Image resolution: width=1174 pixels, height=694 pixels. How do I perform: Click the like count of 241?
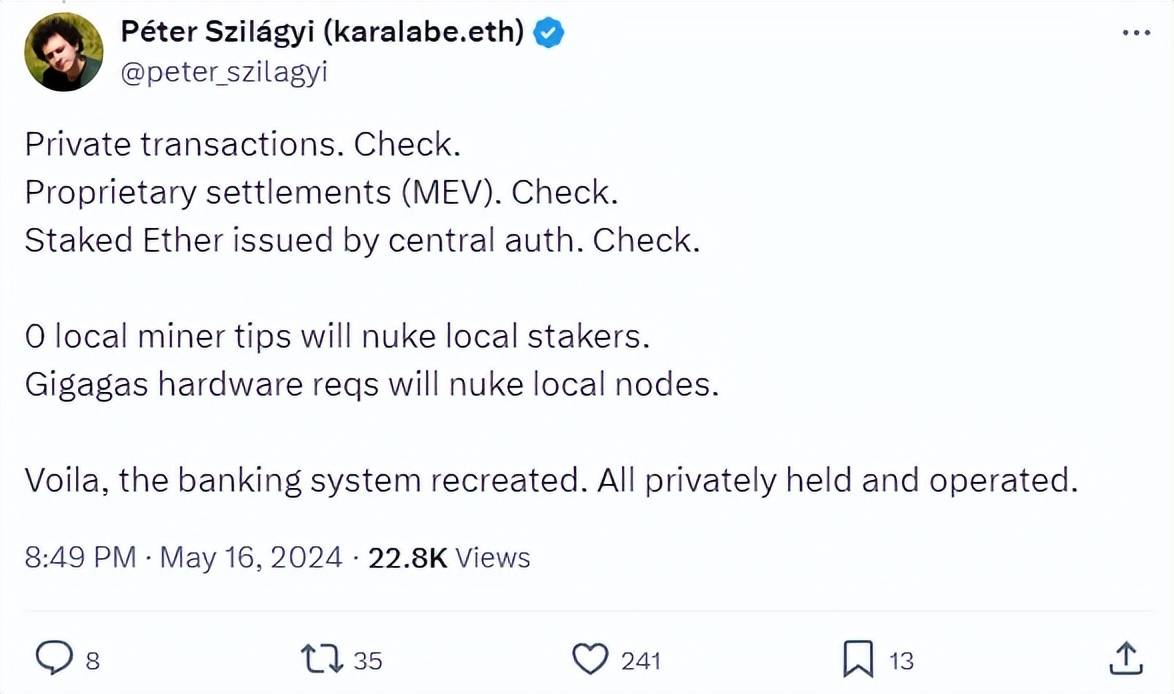pyautogui.click(x=641, y=661)
